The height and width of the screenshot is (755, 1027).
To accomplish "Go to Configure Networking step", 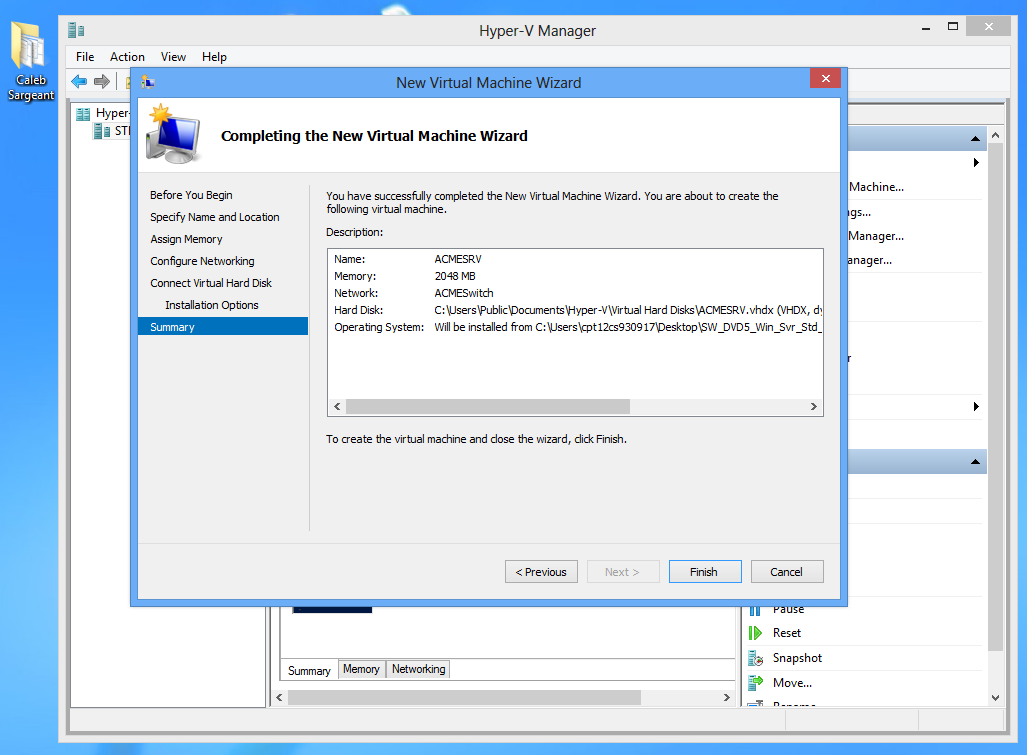I will [202, 261].
